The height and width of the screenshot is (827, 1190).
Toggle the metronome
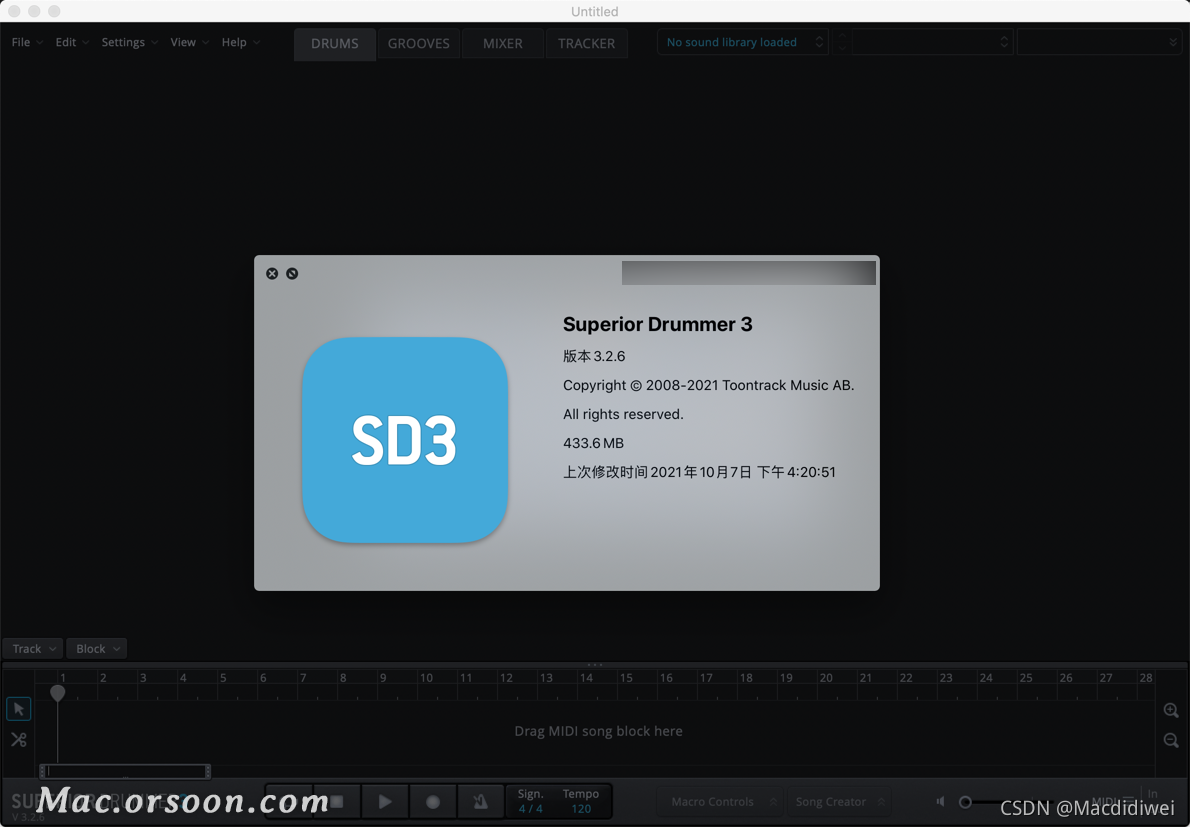pos(480,802)
